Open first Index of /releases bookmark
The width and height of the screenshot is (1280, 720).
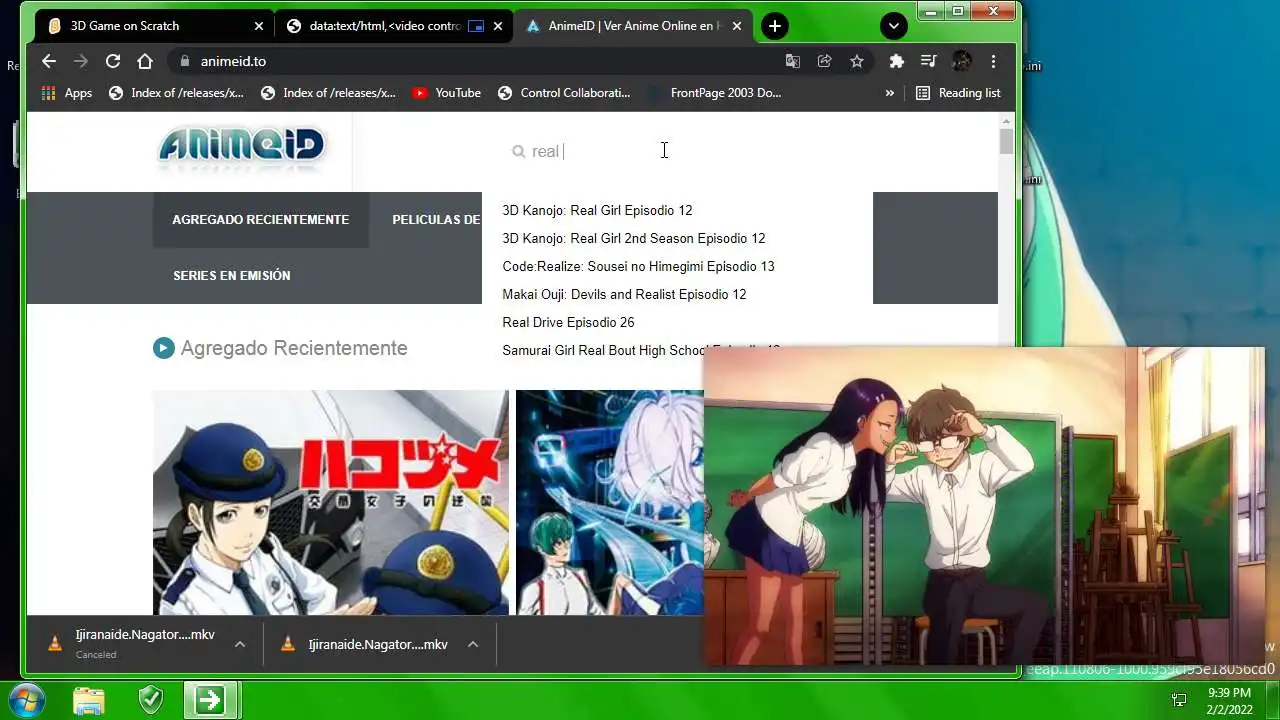pyautogui.click(x=176, y=93)
